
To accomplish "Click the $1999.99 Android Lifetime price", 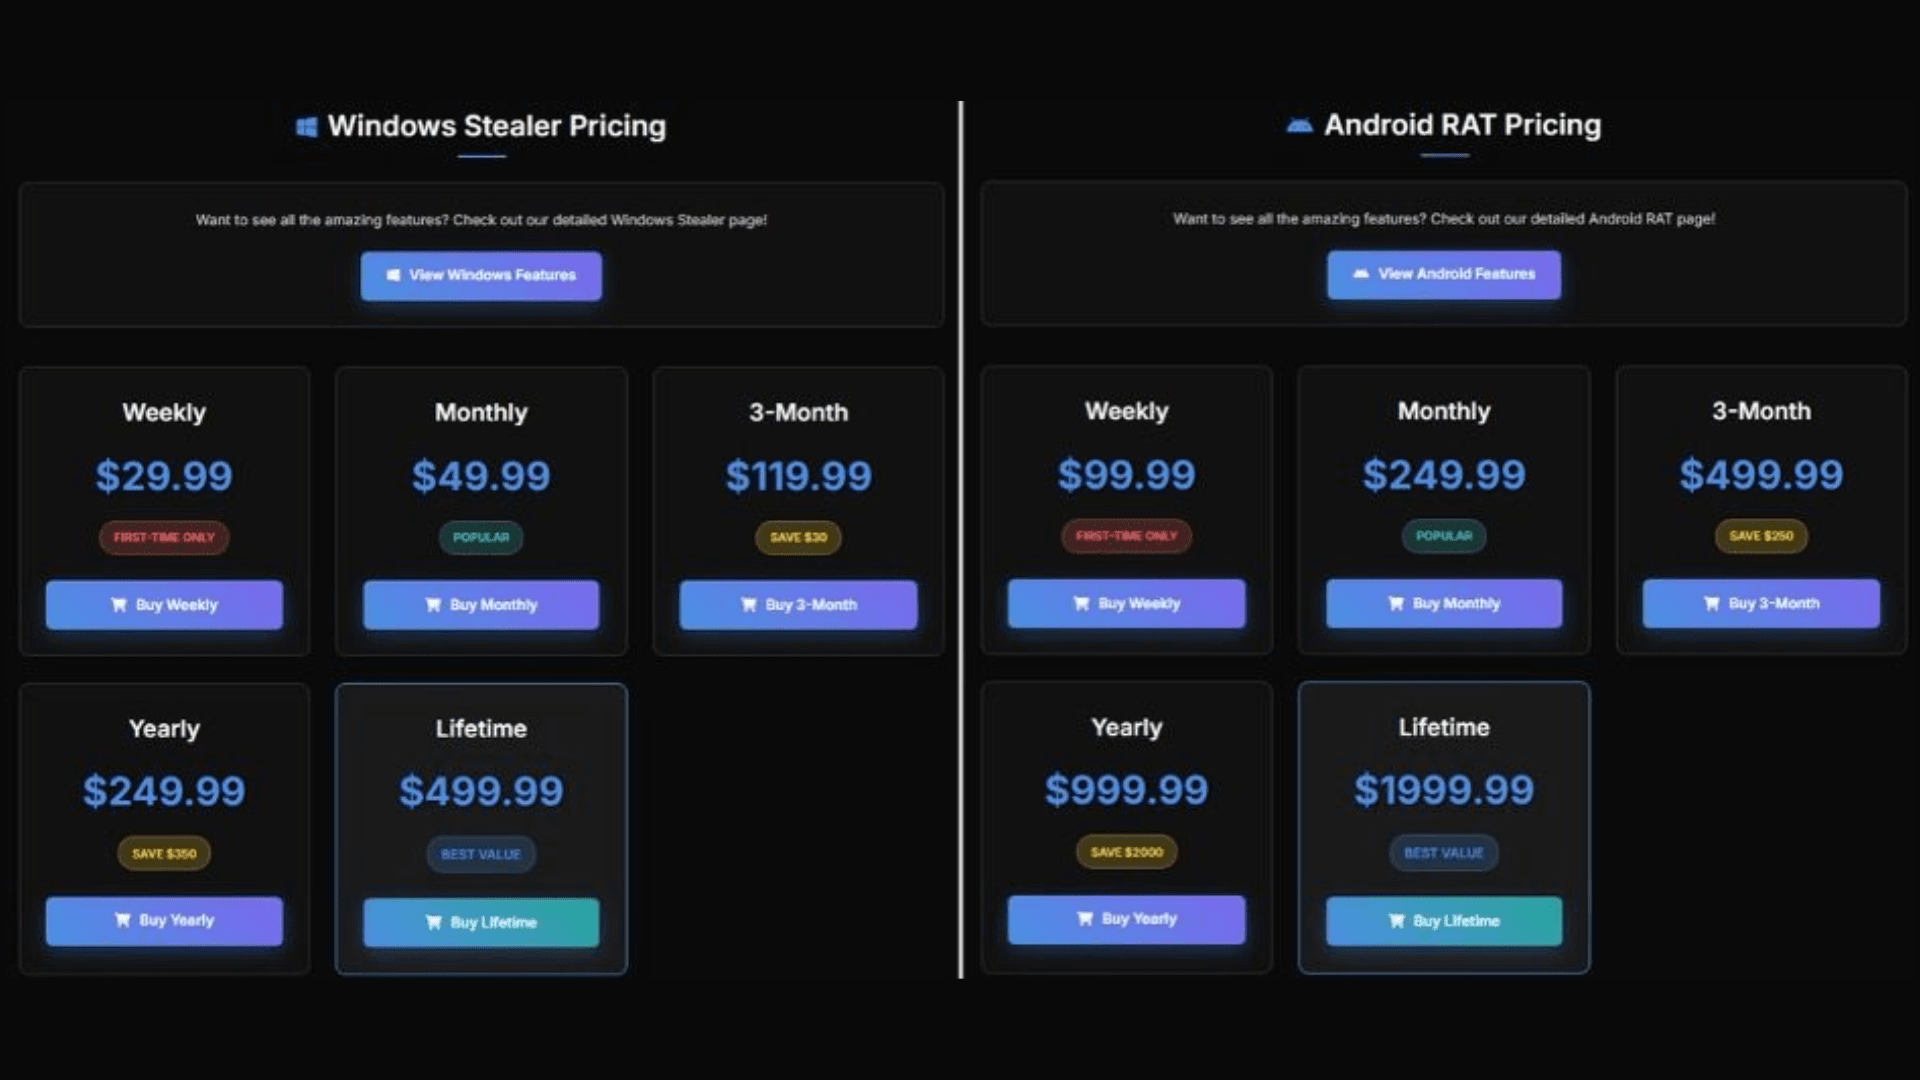I will [x=1443, y=790].
